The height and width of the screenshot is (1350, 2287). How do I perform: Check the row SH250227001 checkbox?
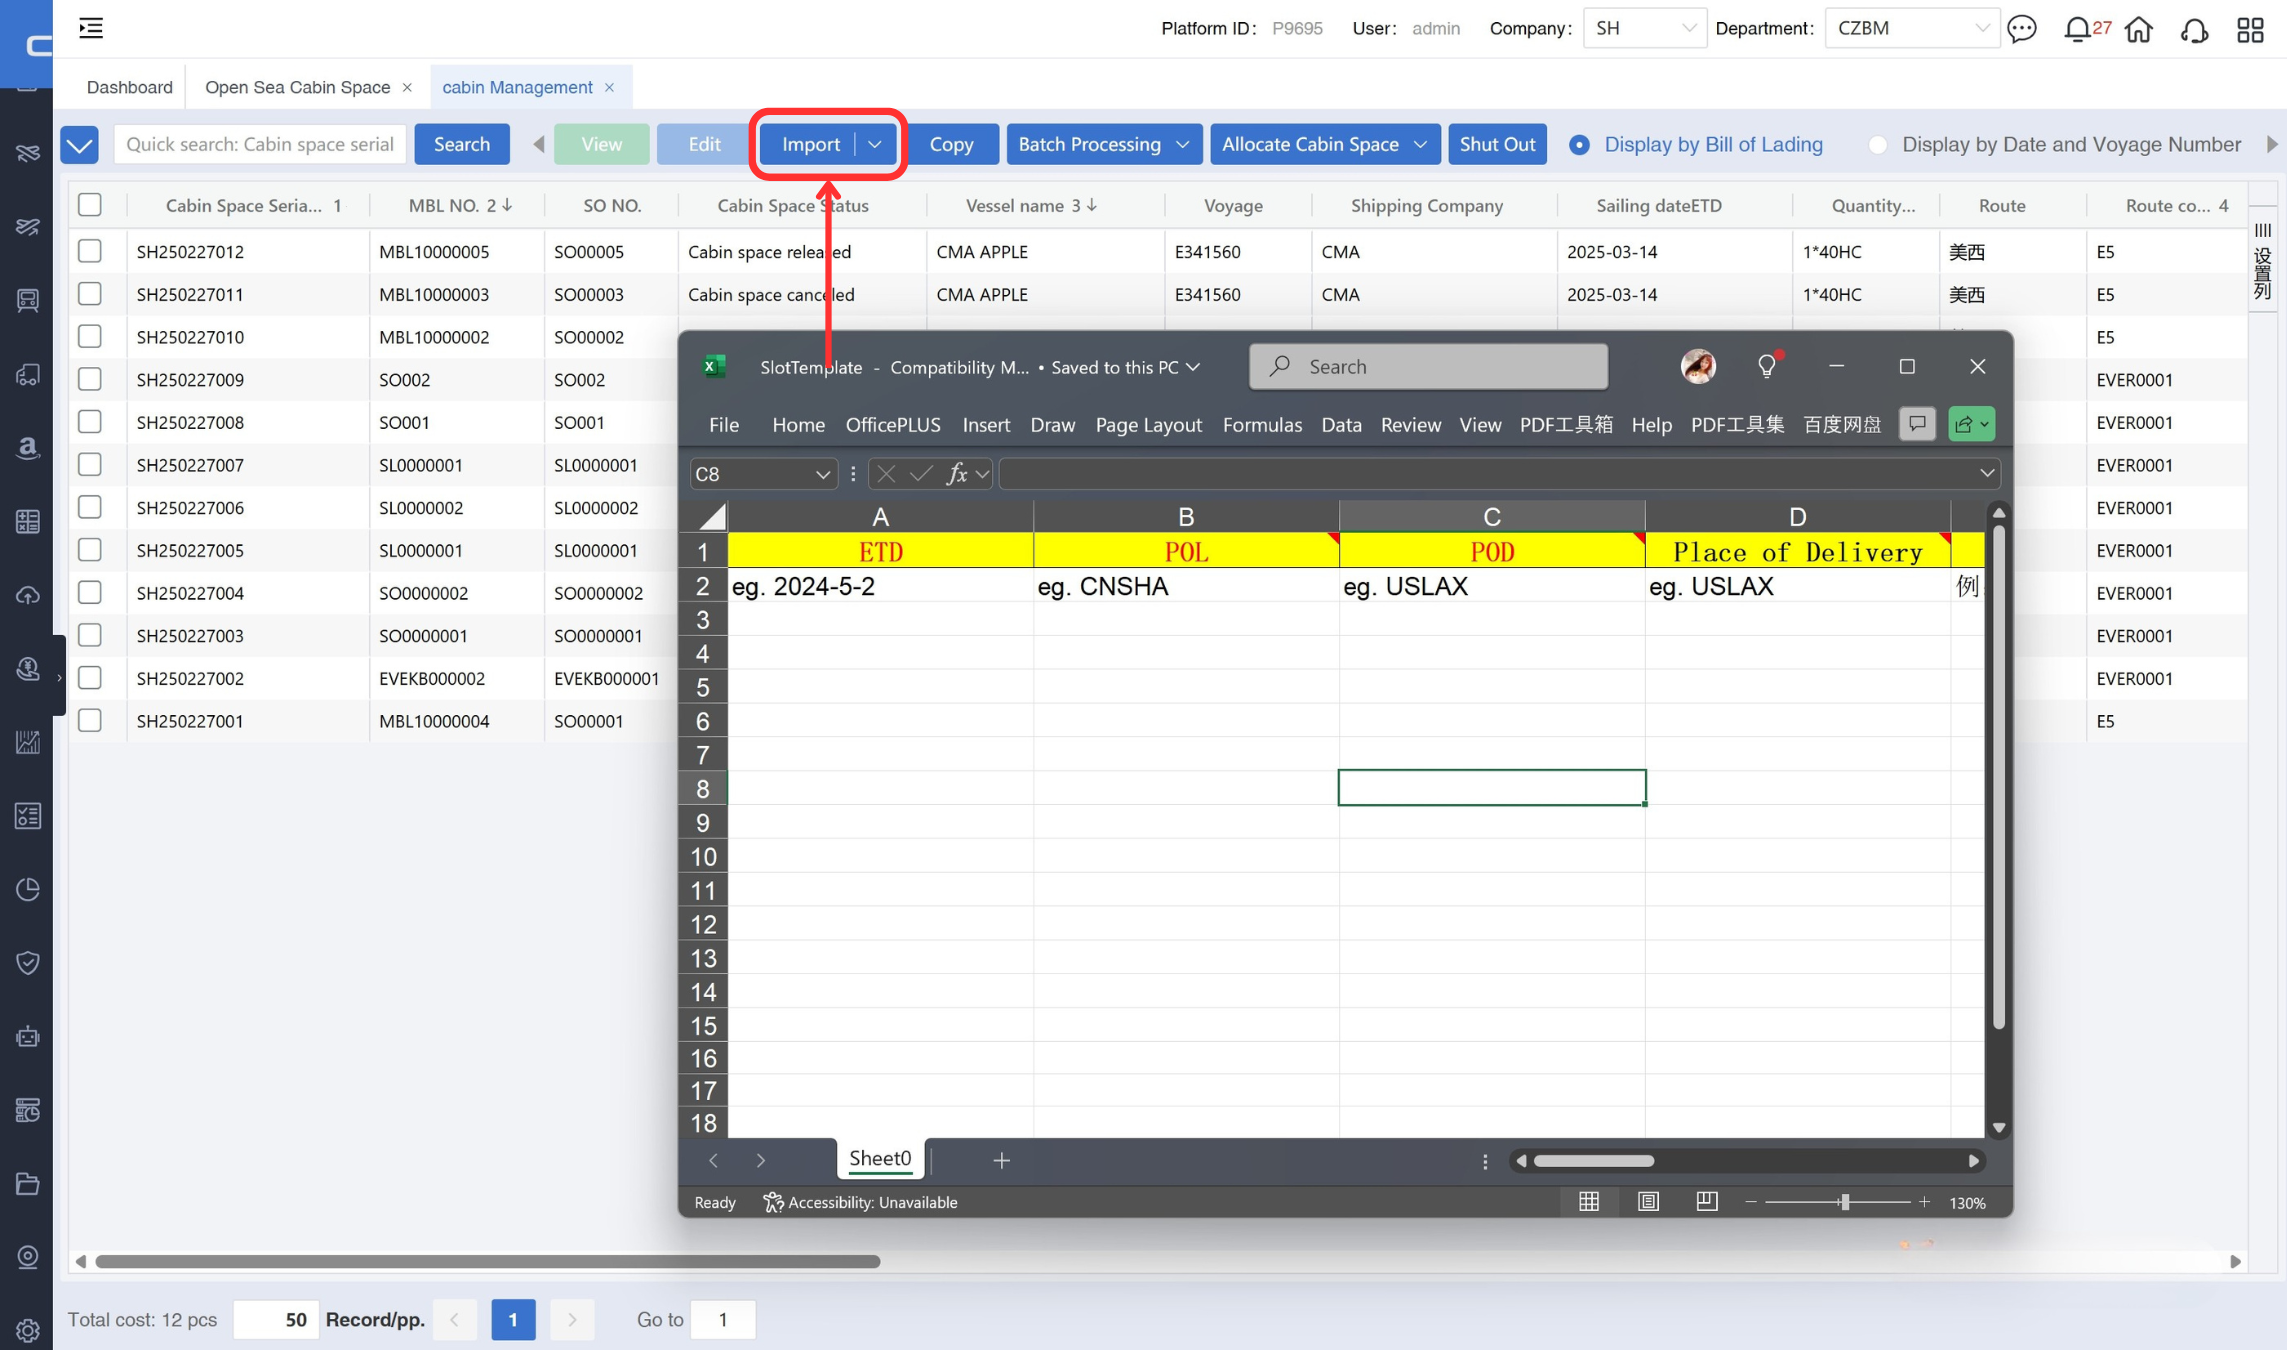pos(90,720)
